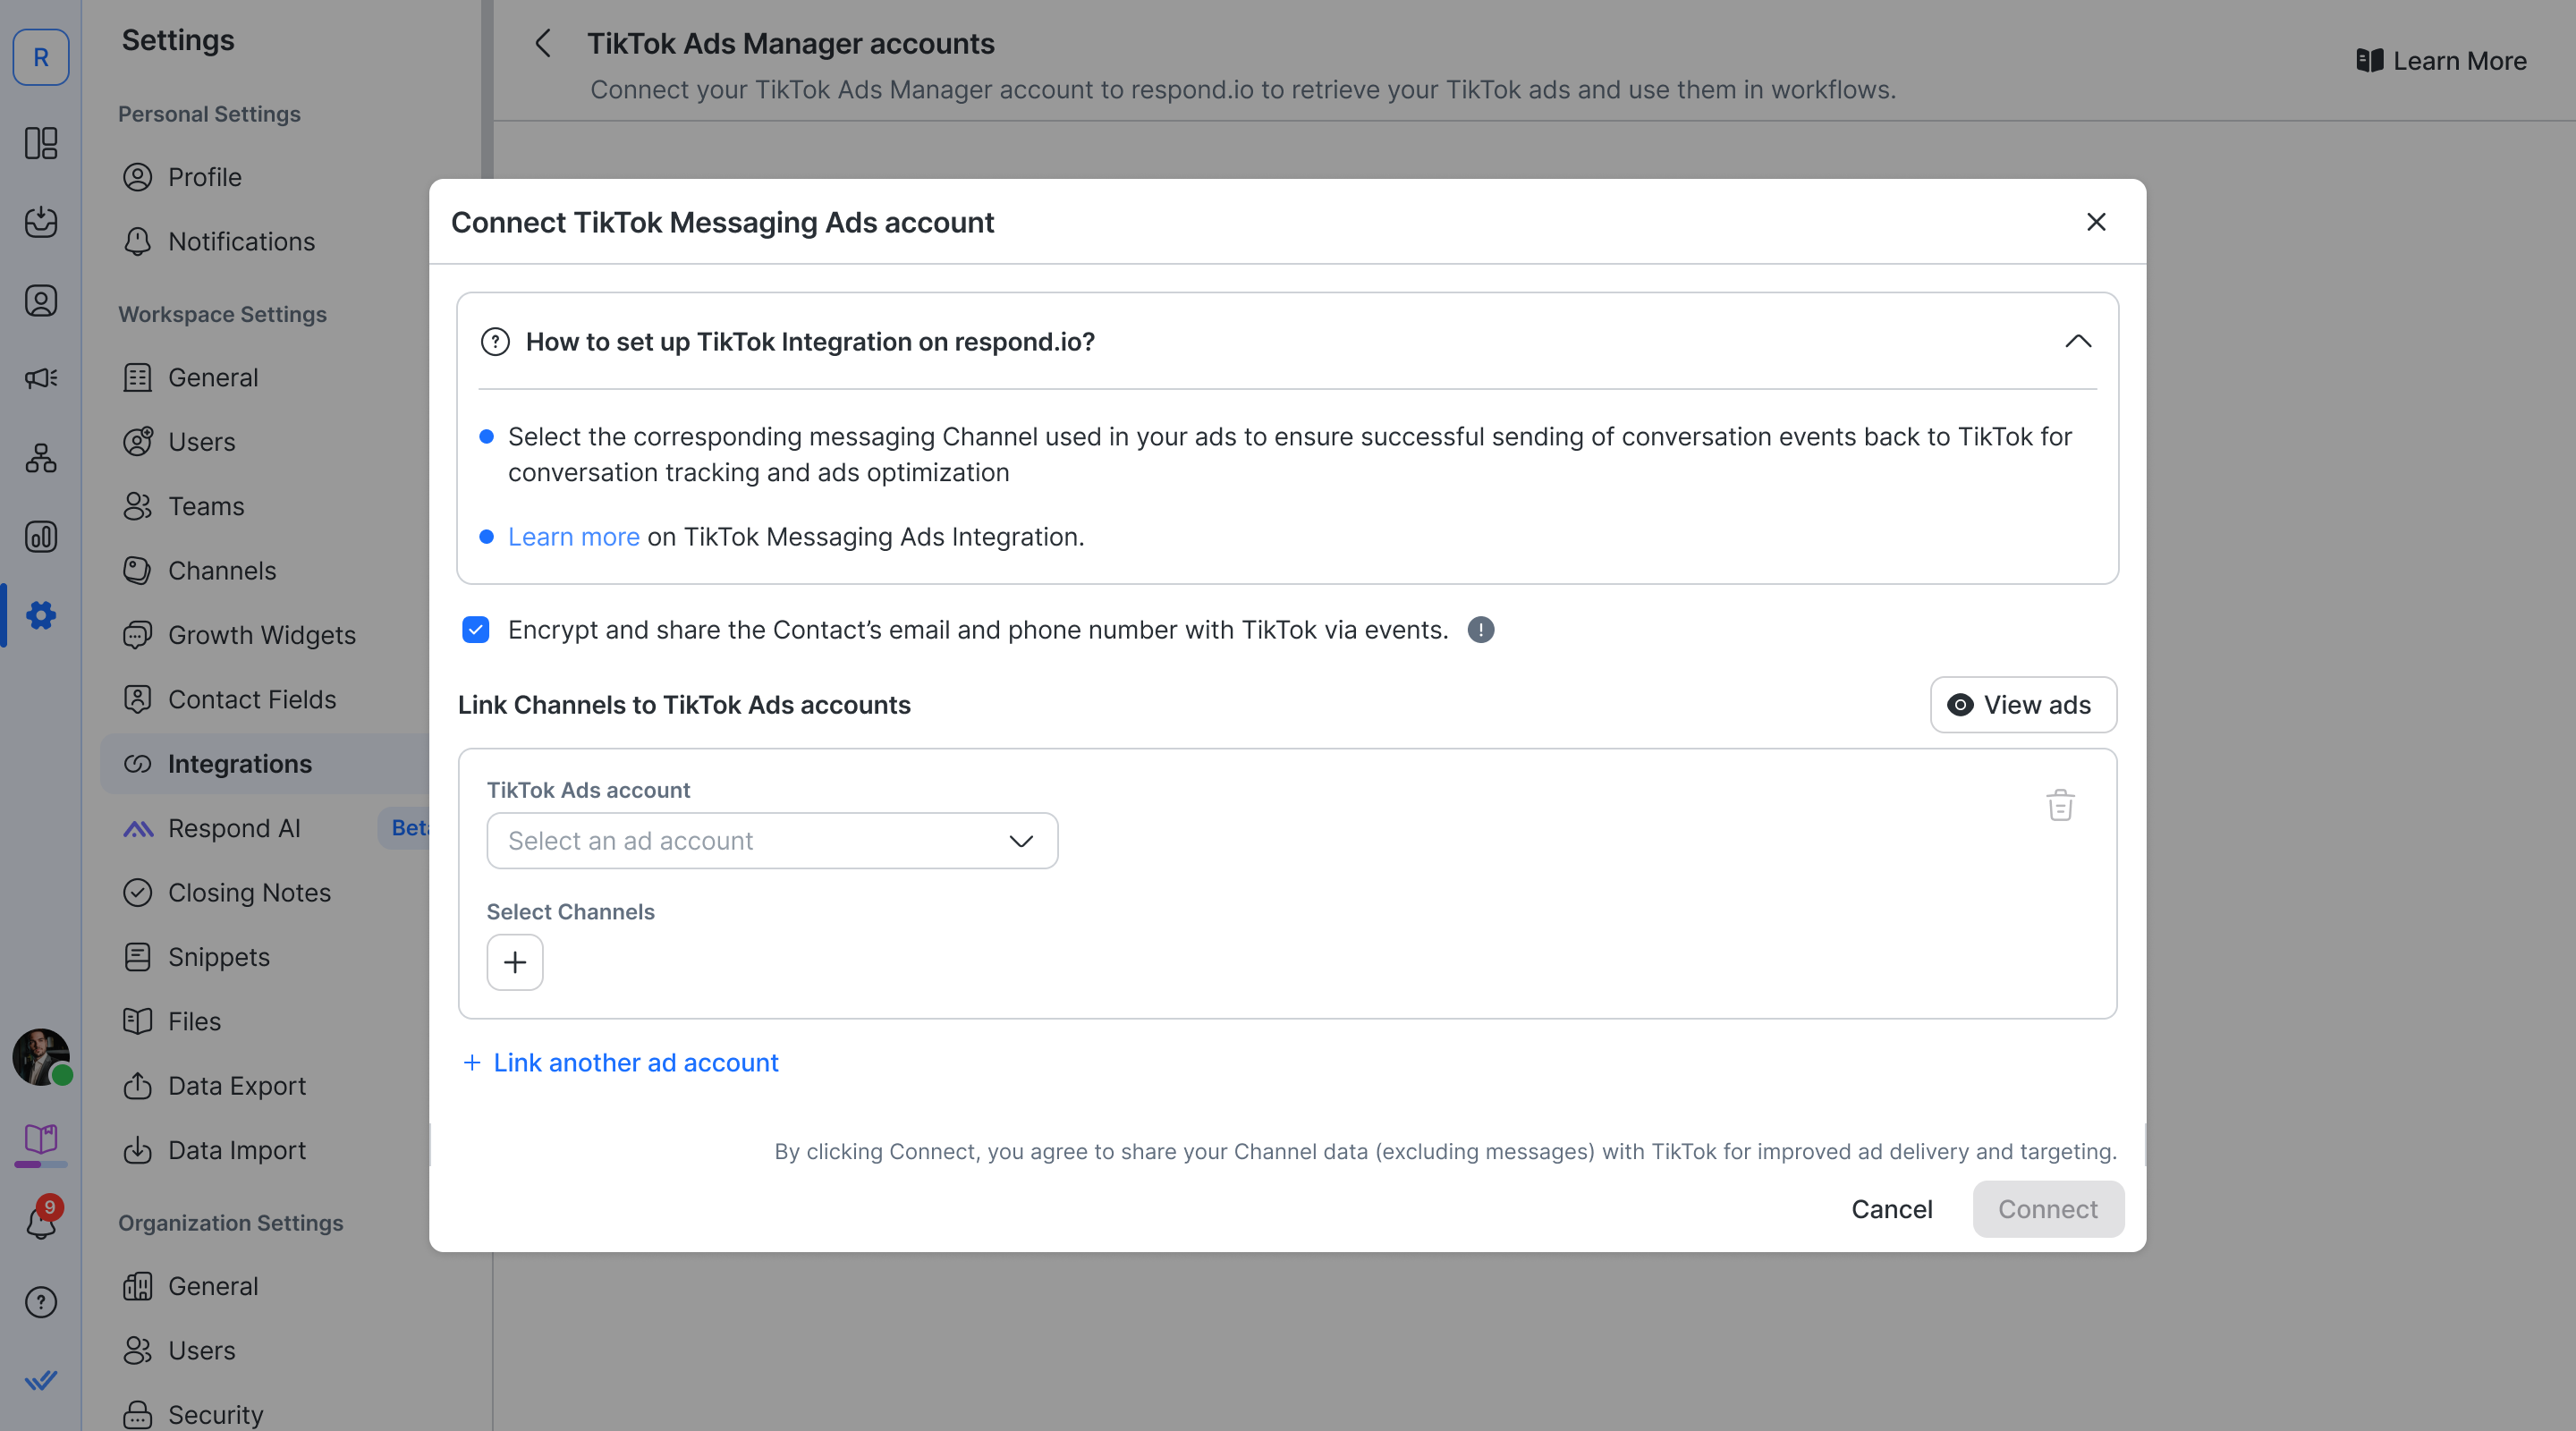This screenshot has height=1431, width=2576.
Task: Click the plus icon under Select Channels
Action: 515,962
